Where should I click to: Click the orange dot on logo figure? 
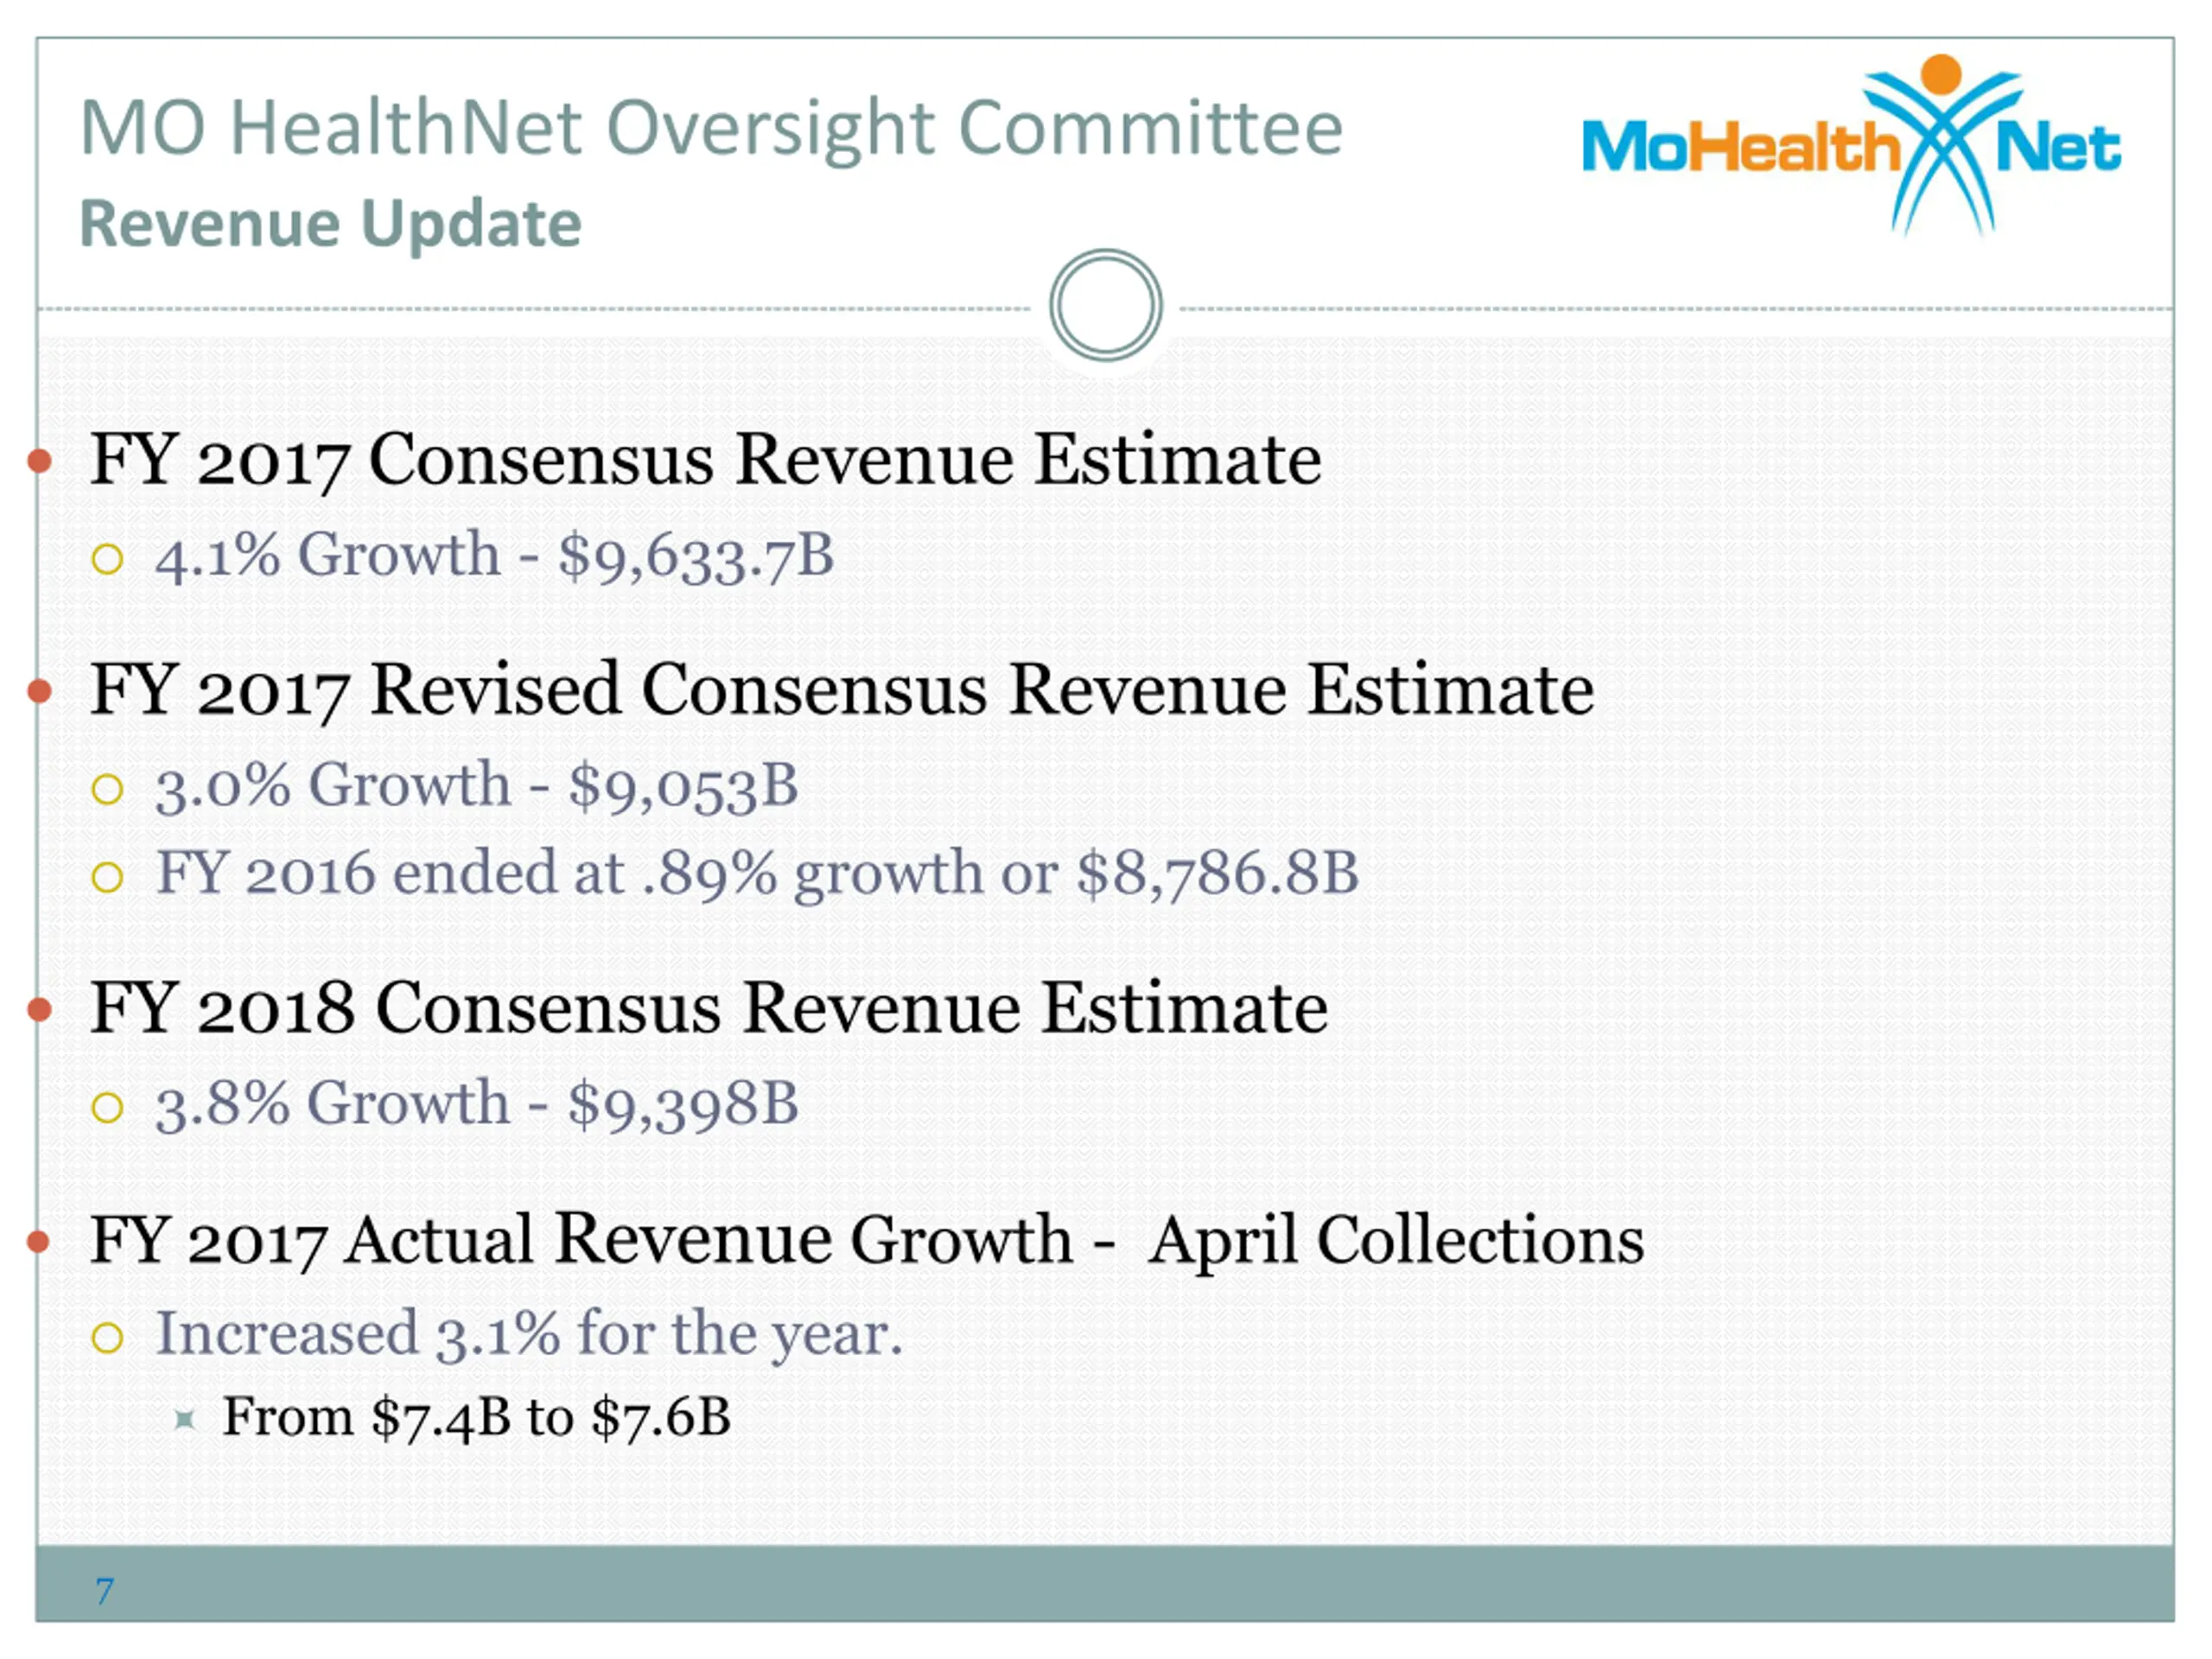(1941, 75)
